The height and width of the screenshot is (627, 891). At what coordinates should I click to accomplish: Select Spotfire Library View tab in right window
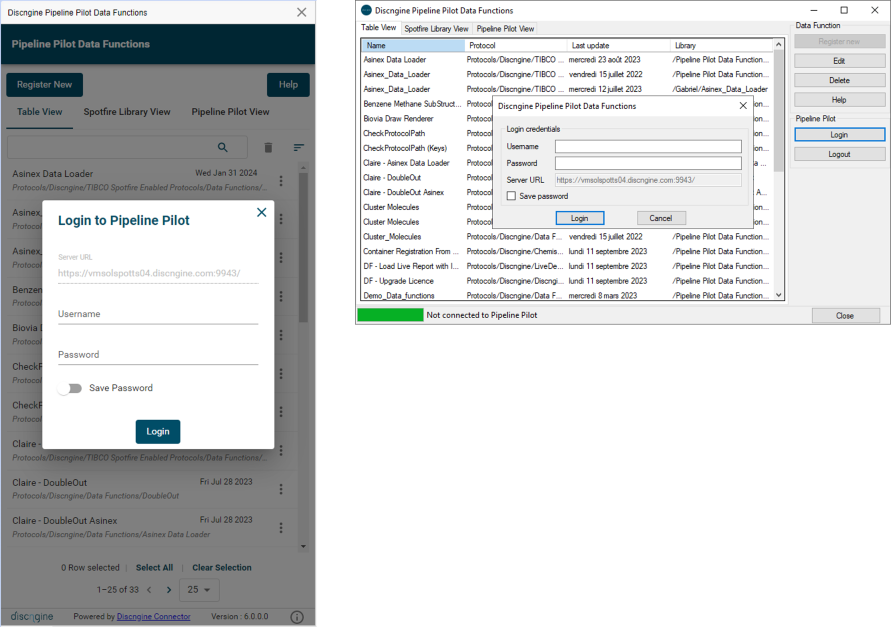(x=436, y=28)
